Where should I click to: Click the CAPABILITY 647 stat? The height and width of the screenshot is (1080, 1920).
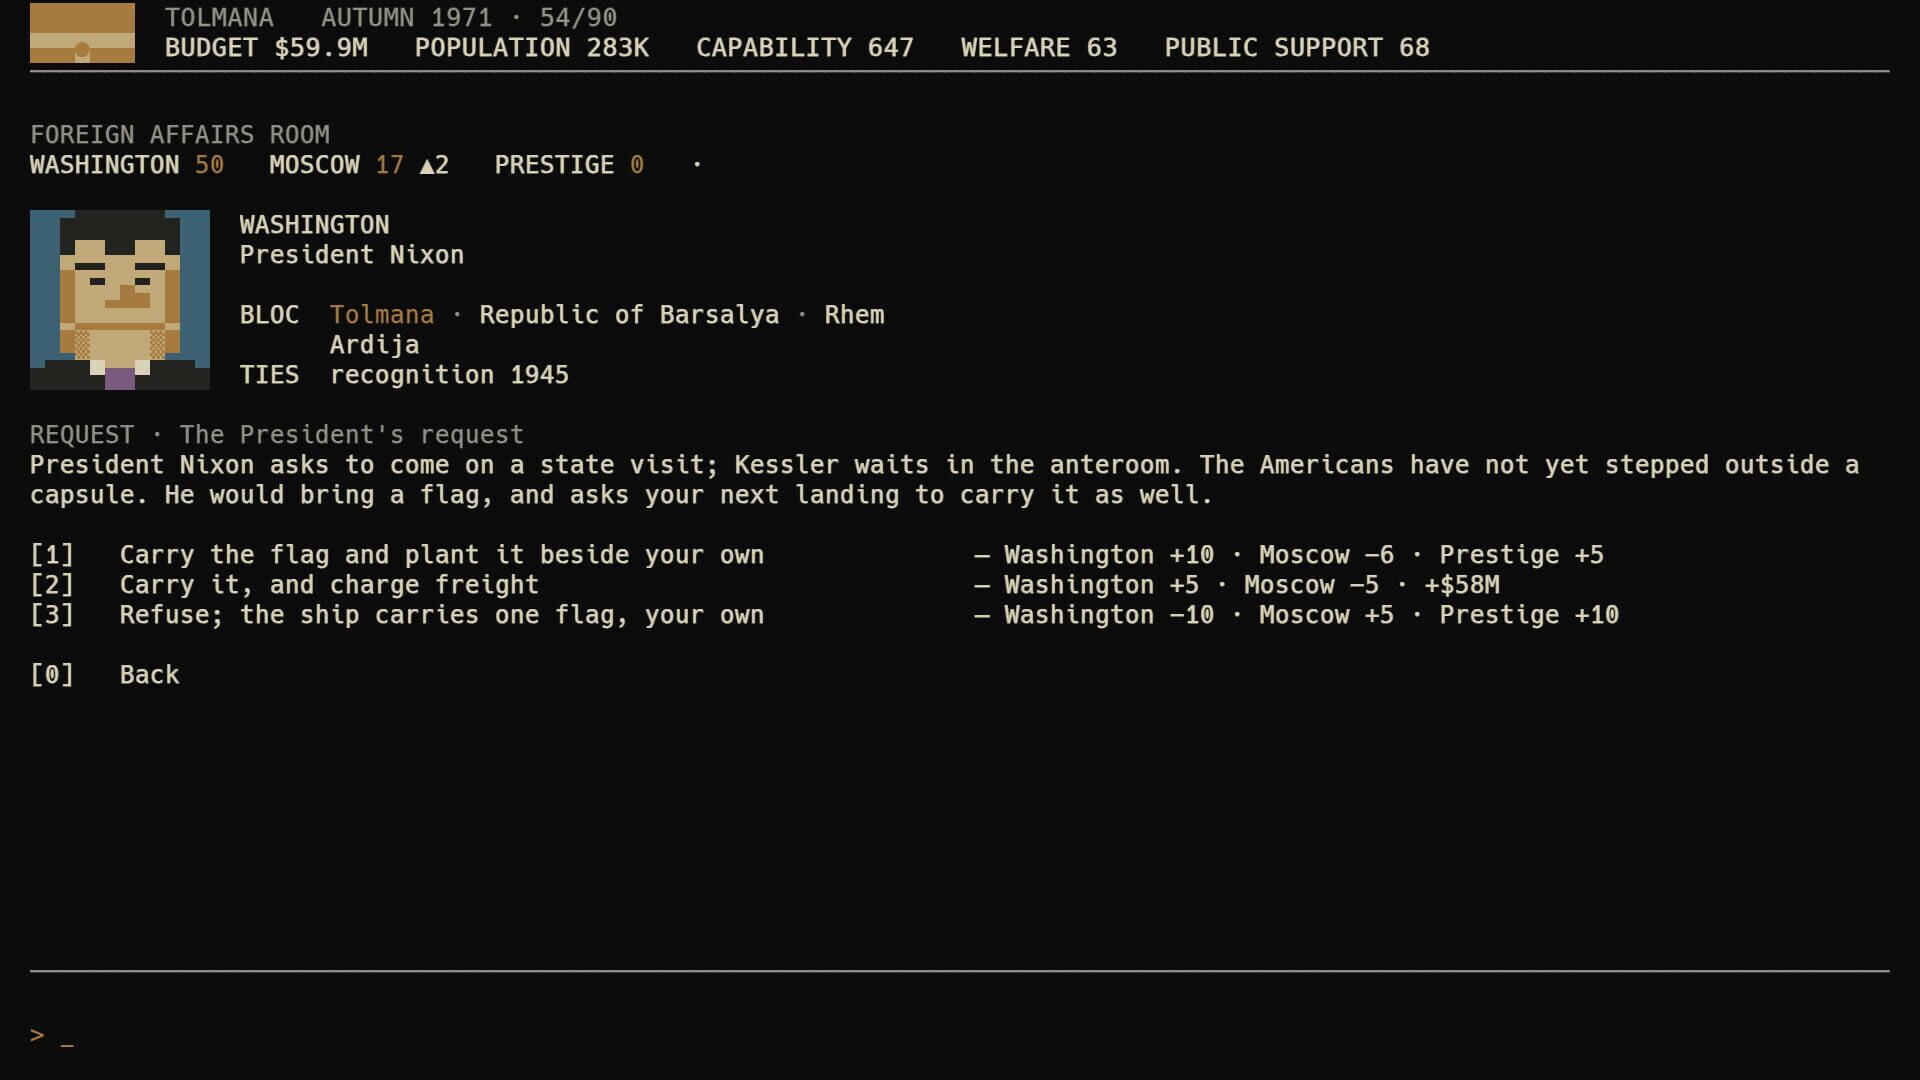point(805,48)
